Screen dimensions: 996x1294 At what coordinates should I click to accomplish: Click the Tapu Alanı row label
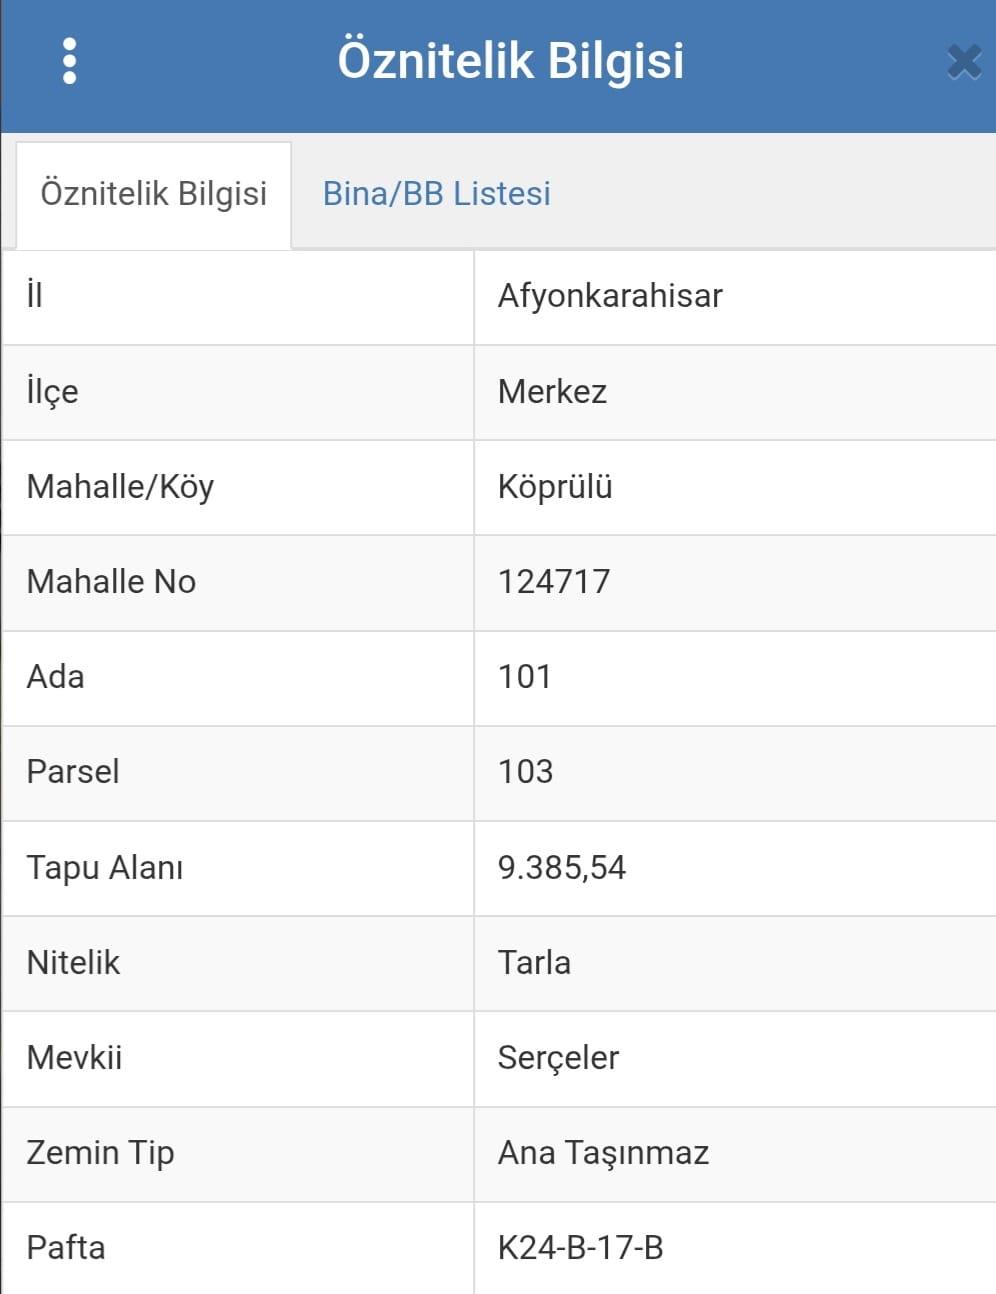(105, 867)
